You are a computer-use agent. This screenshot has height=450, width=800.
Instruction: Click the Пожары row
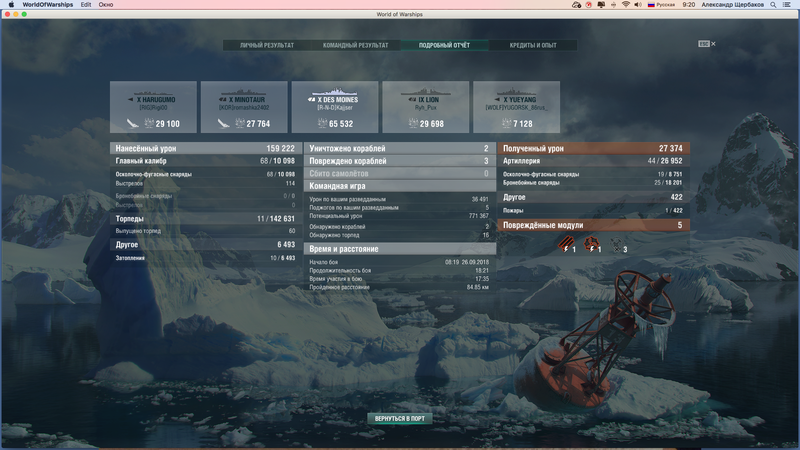593,210
